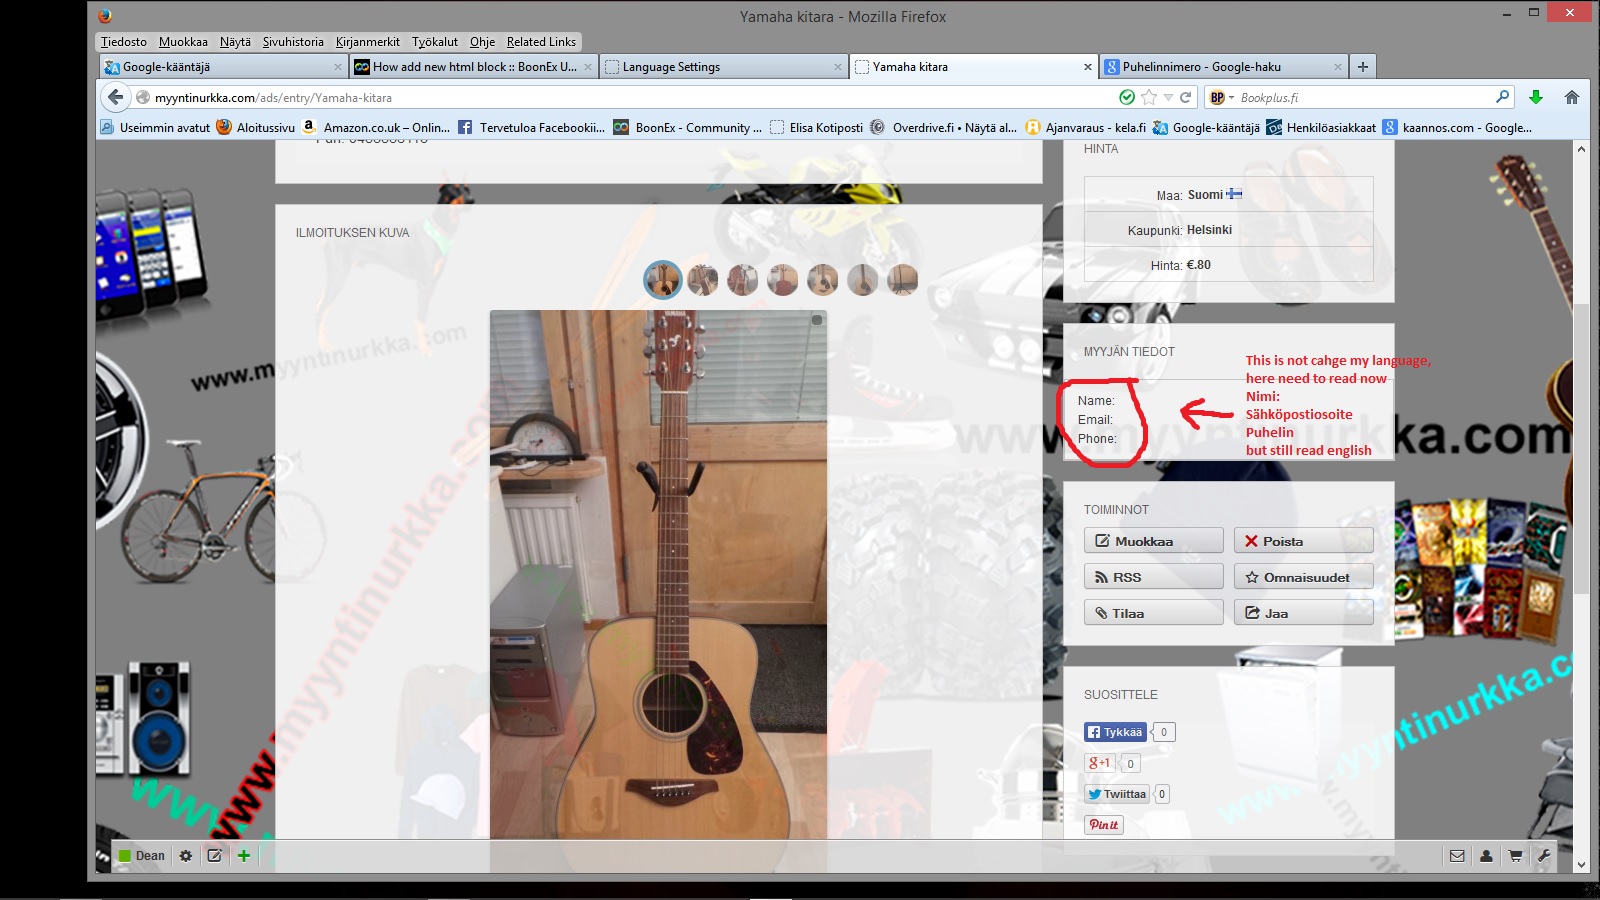This screenshot has height=900, width=1600.
Task: Switch to the Language Settings tab
Action: [723, 67]
